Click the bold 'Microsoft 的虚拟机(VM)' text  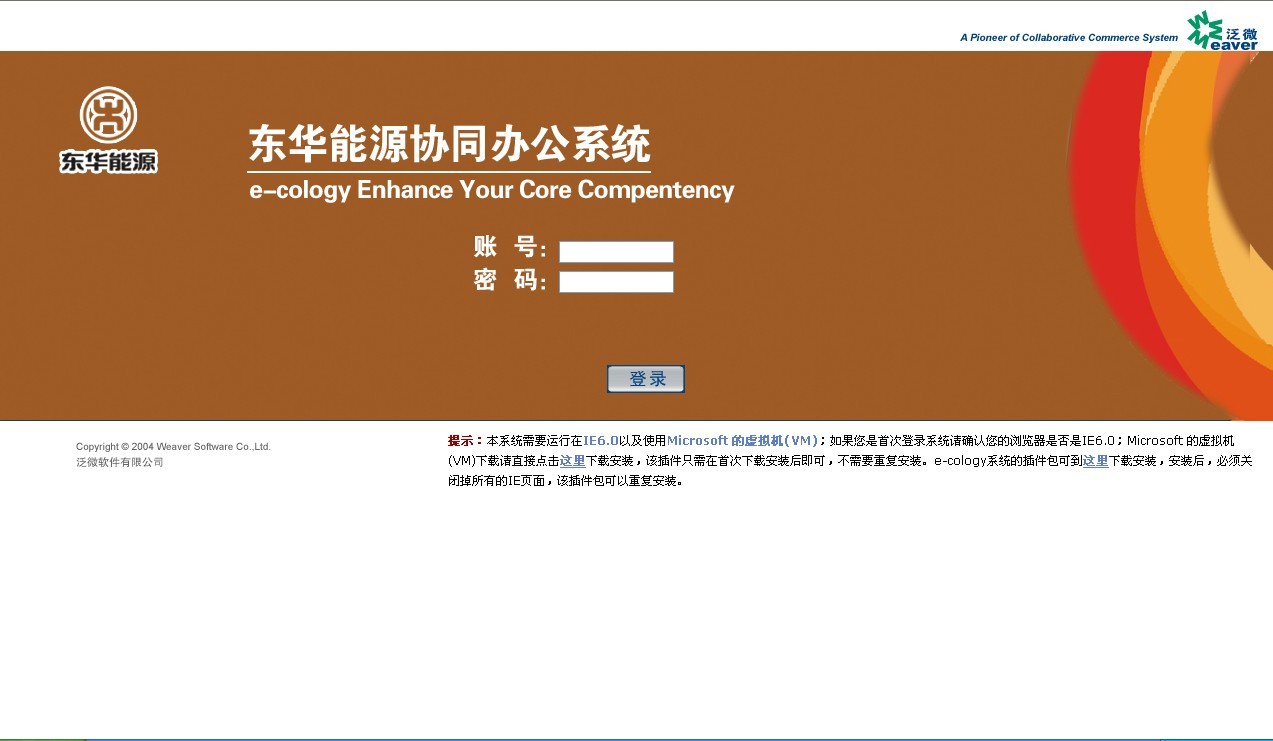742,441
